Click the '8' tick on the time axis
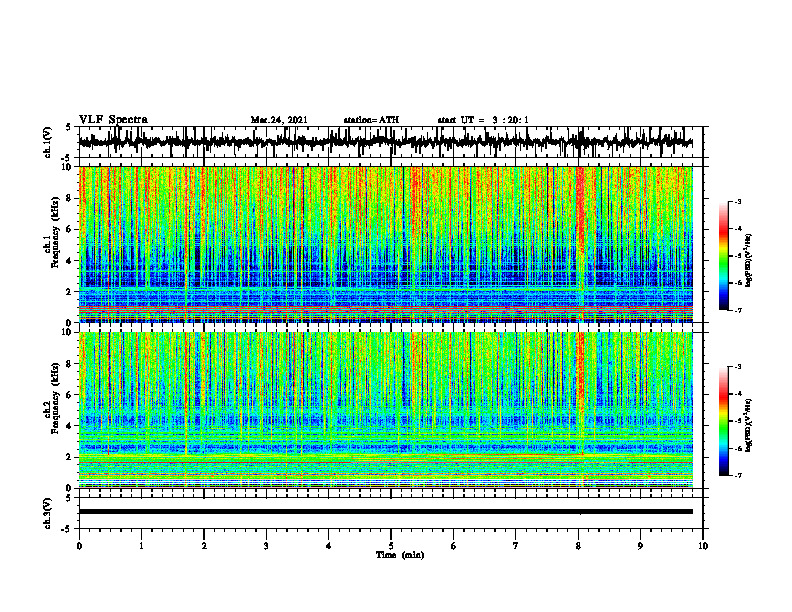This screenshot has height=612, width=792. pyautogui.click(x=578, y=546)
